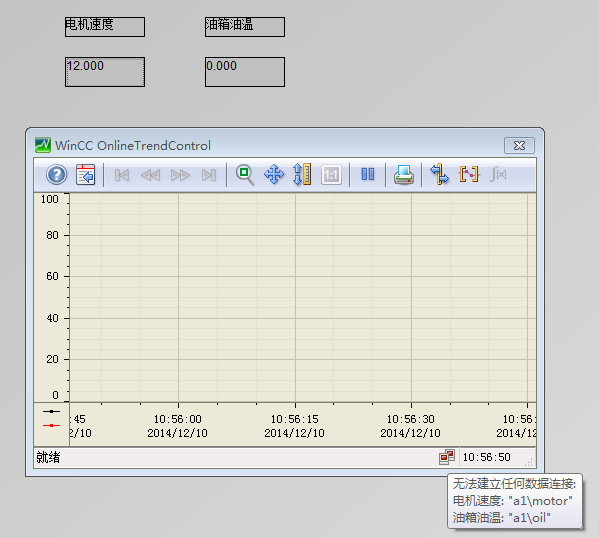
Task: Select the zoom area magnifier tool
Action: click(x=245, y=175)
